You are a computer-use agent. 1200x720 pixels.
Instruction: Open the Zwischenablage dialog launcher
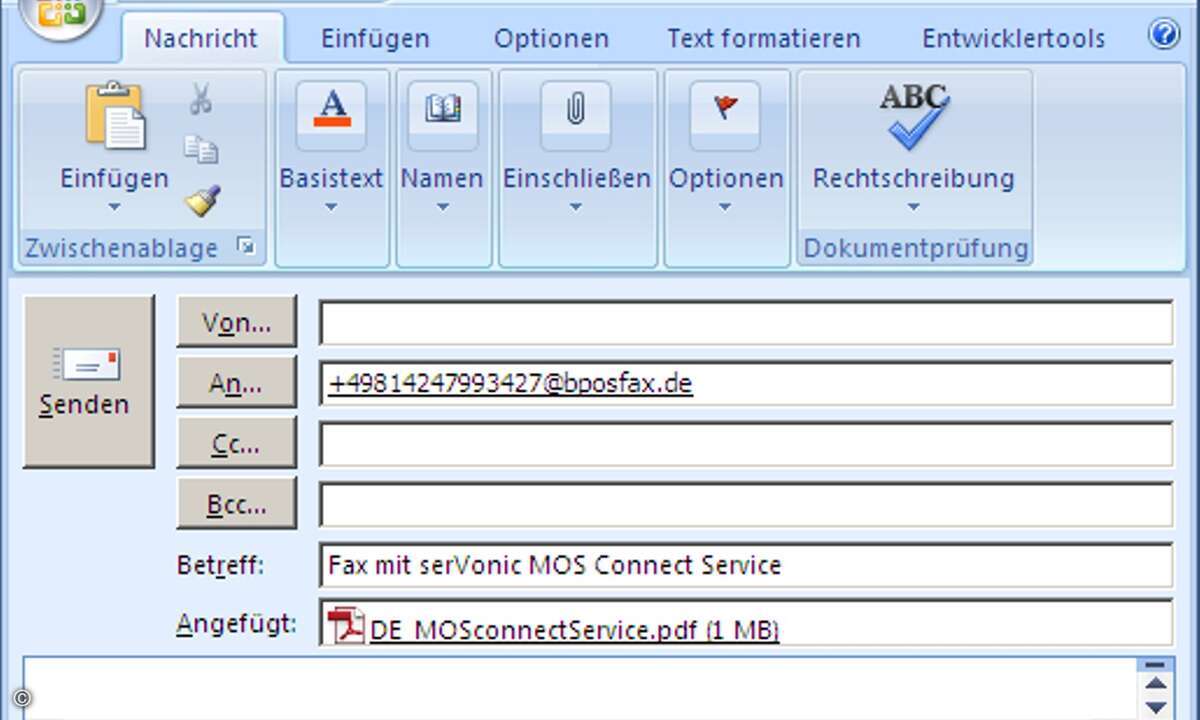coord(246,247)
